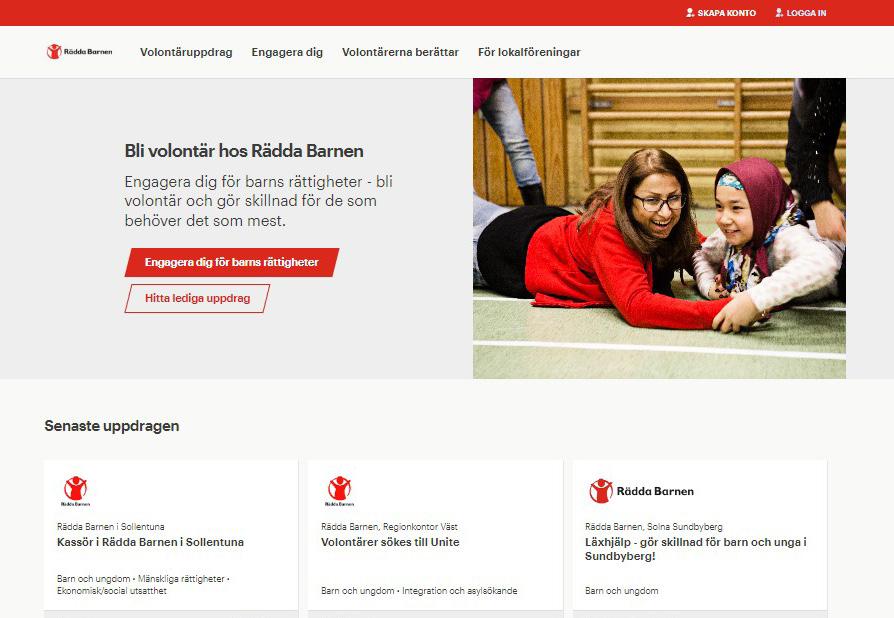Image resolution: width=894 pixels, height=618 pixels.
Task: Click the Barn och ungdom • Integration och asylsökande tags
Action: point(419,591)
